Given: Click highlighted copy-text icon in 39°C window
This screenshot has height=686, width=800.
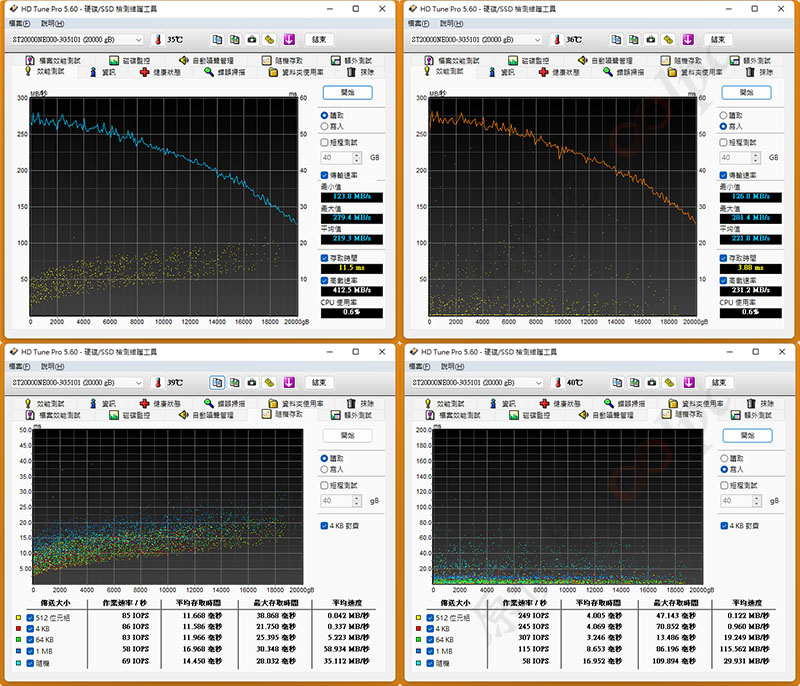Looking at the screenshot, I should pyautogui.click(x=217, y=382).
